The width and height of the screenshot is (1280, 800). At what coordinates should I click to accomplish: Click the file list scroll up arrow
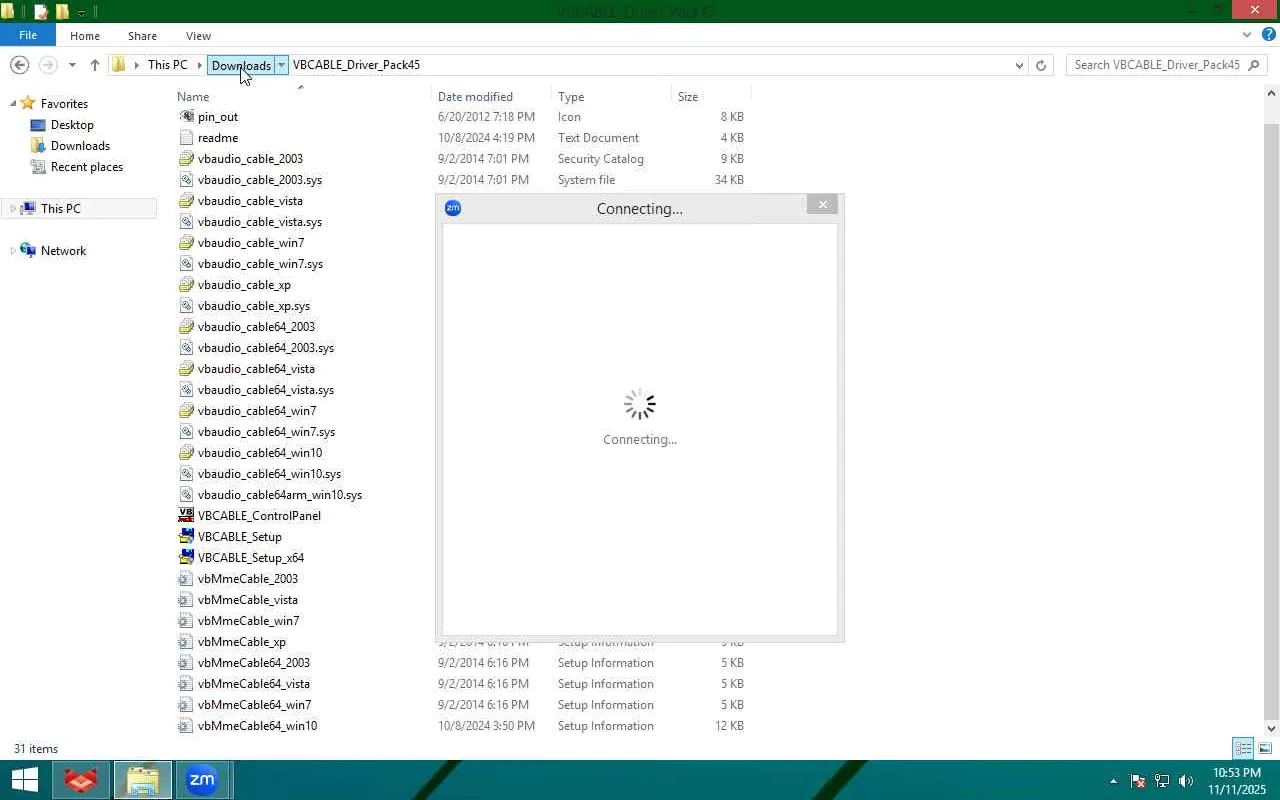1272,94
